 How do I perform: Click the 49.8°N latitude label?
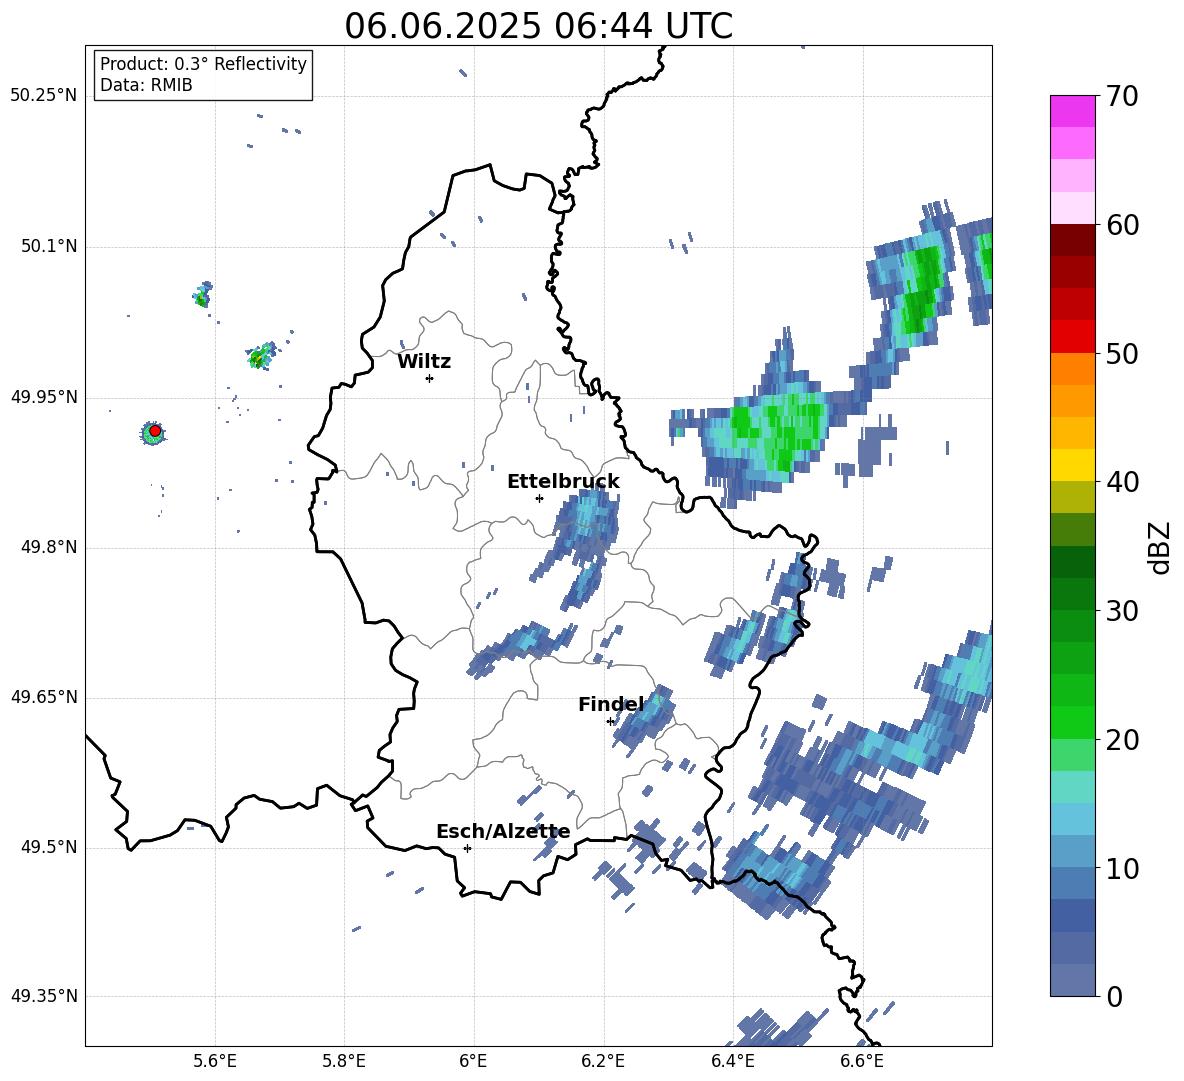[x=48, y=547]
